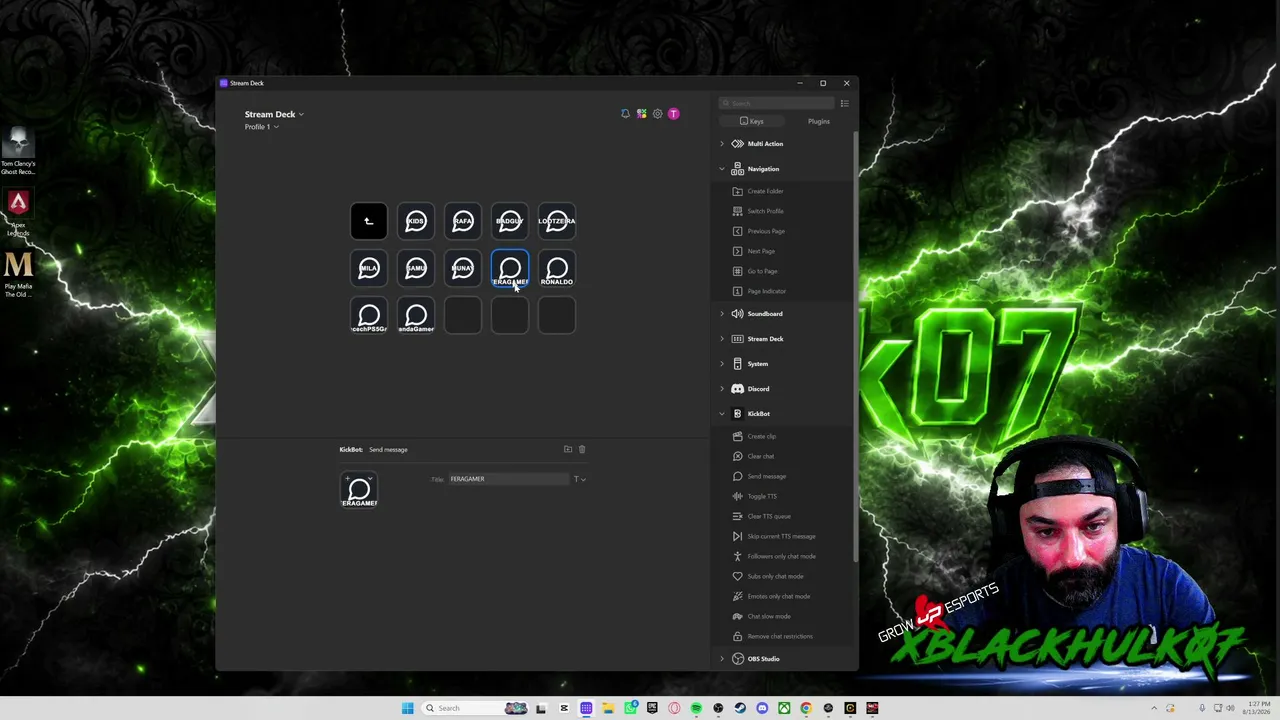Image resolution: width=1280 pixels, height=720 pixels.
Task: Collapse the Navigation category
Action: pyautogui.click(x=722, y=169)
